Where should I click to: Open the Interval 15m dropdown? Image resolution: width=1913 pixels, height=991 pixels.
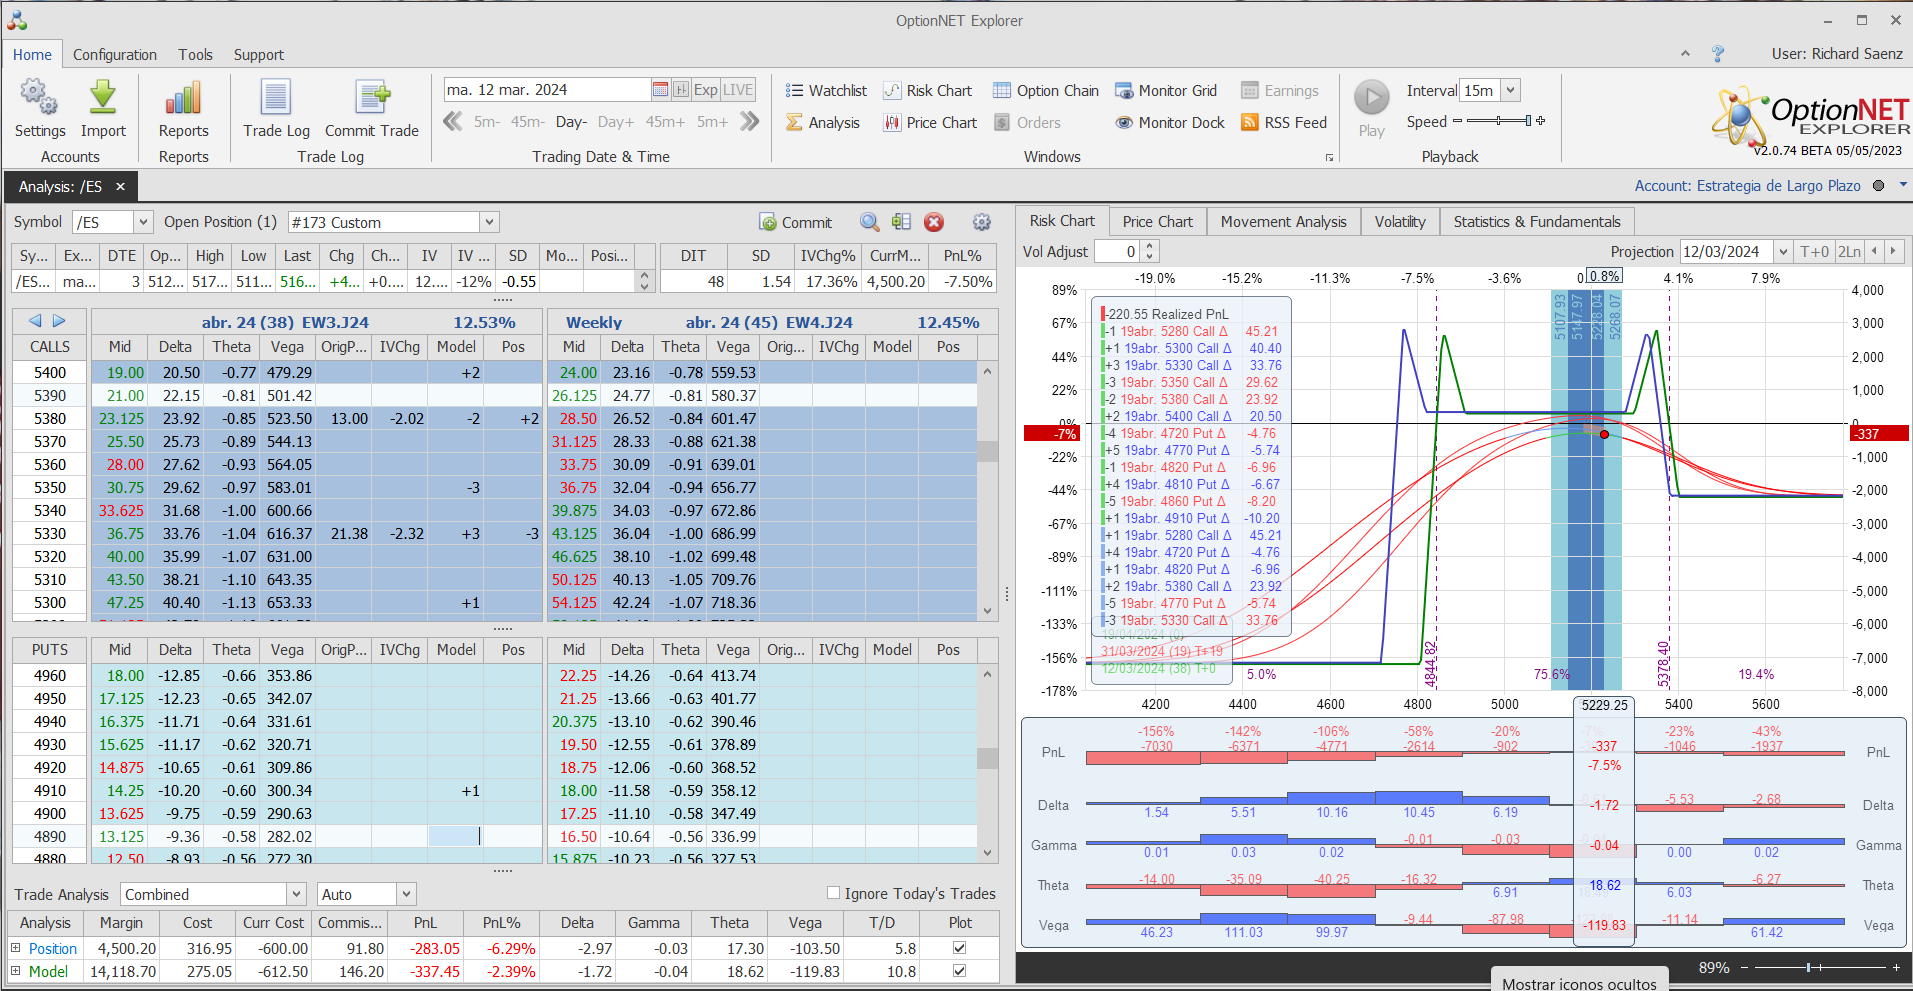tap(1511, 91)
